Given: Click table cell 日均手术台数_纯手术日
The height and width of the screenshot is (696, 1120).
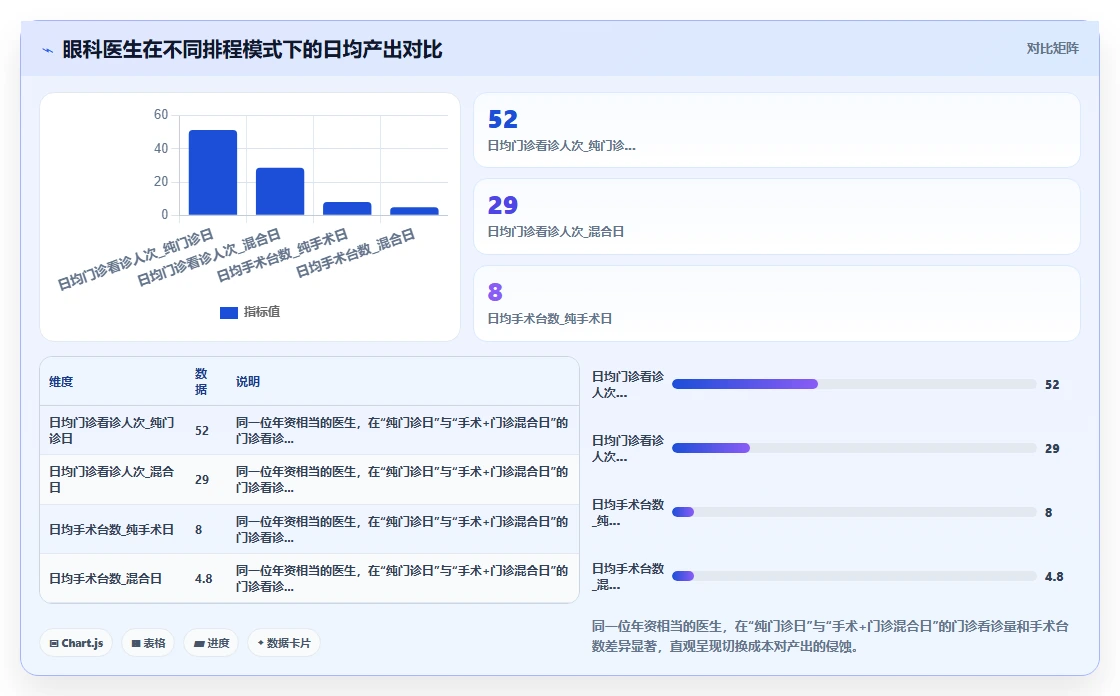Looking at the screenshot, I should point(111,530).
